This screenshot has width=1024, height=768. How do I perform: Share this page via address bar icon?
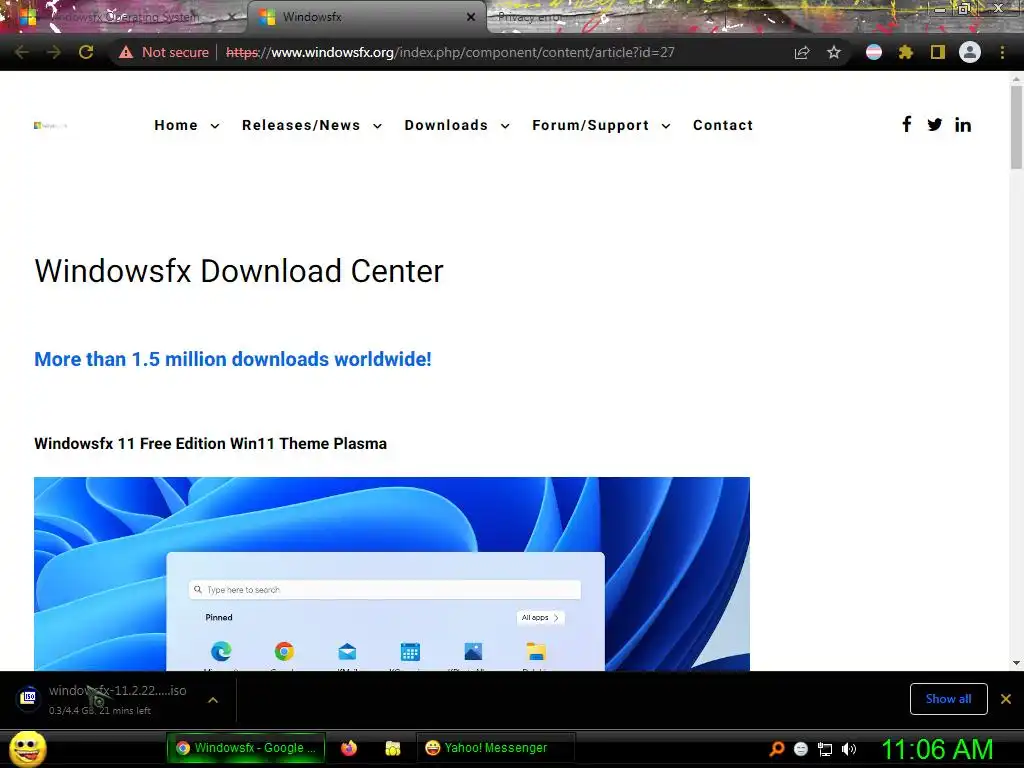802,52
